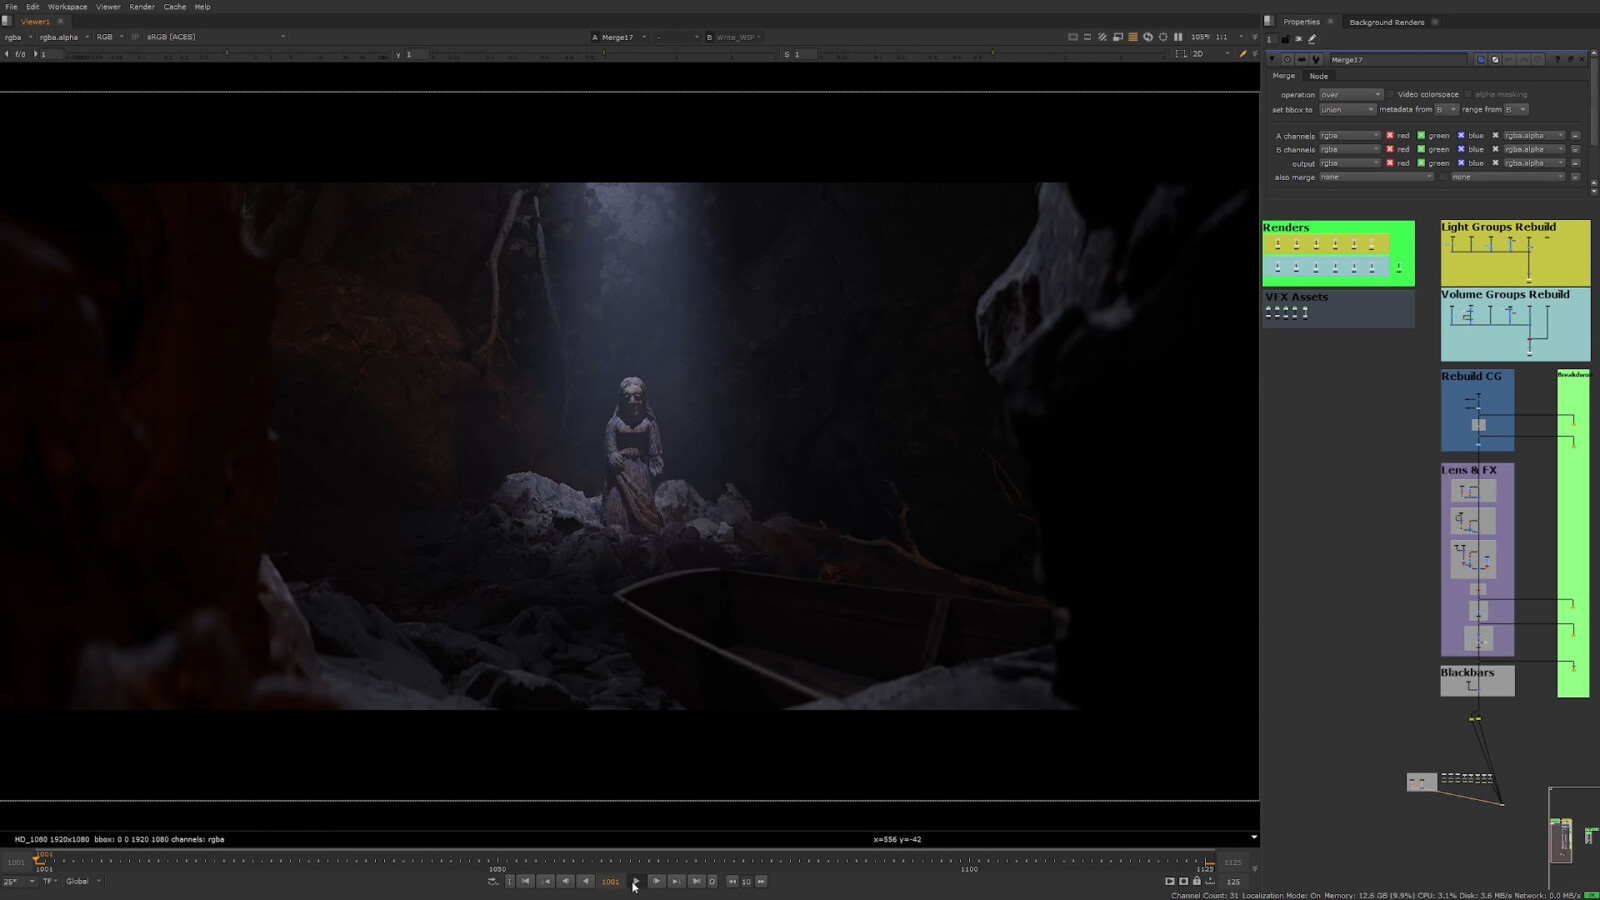Enable the Video colorspace checkbox
Image resolution: width=1600 pixels, height=900 pixels.
click(x=1391, y=95)
